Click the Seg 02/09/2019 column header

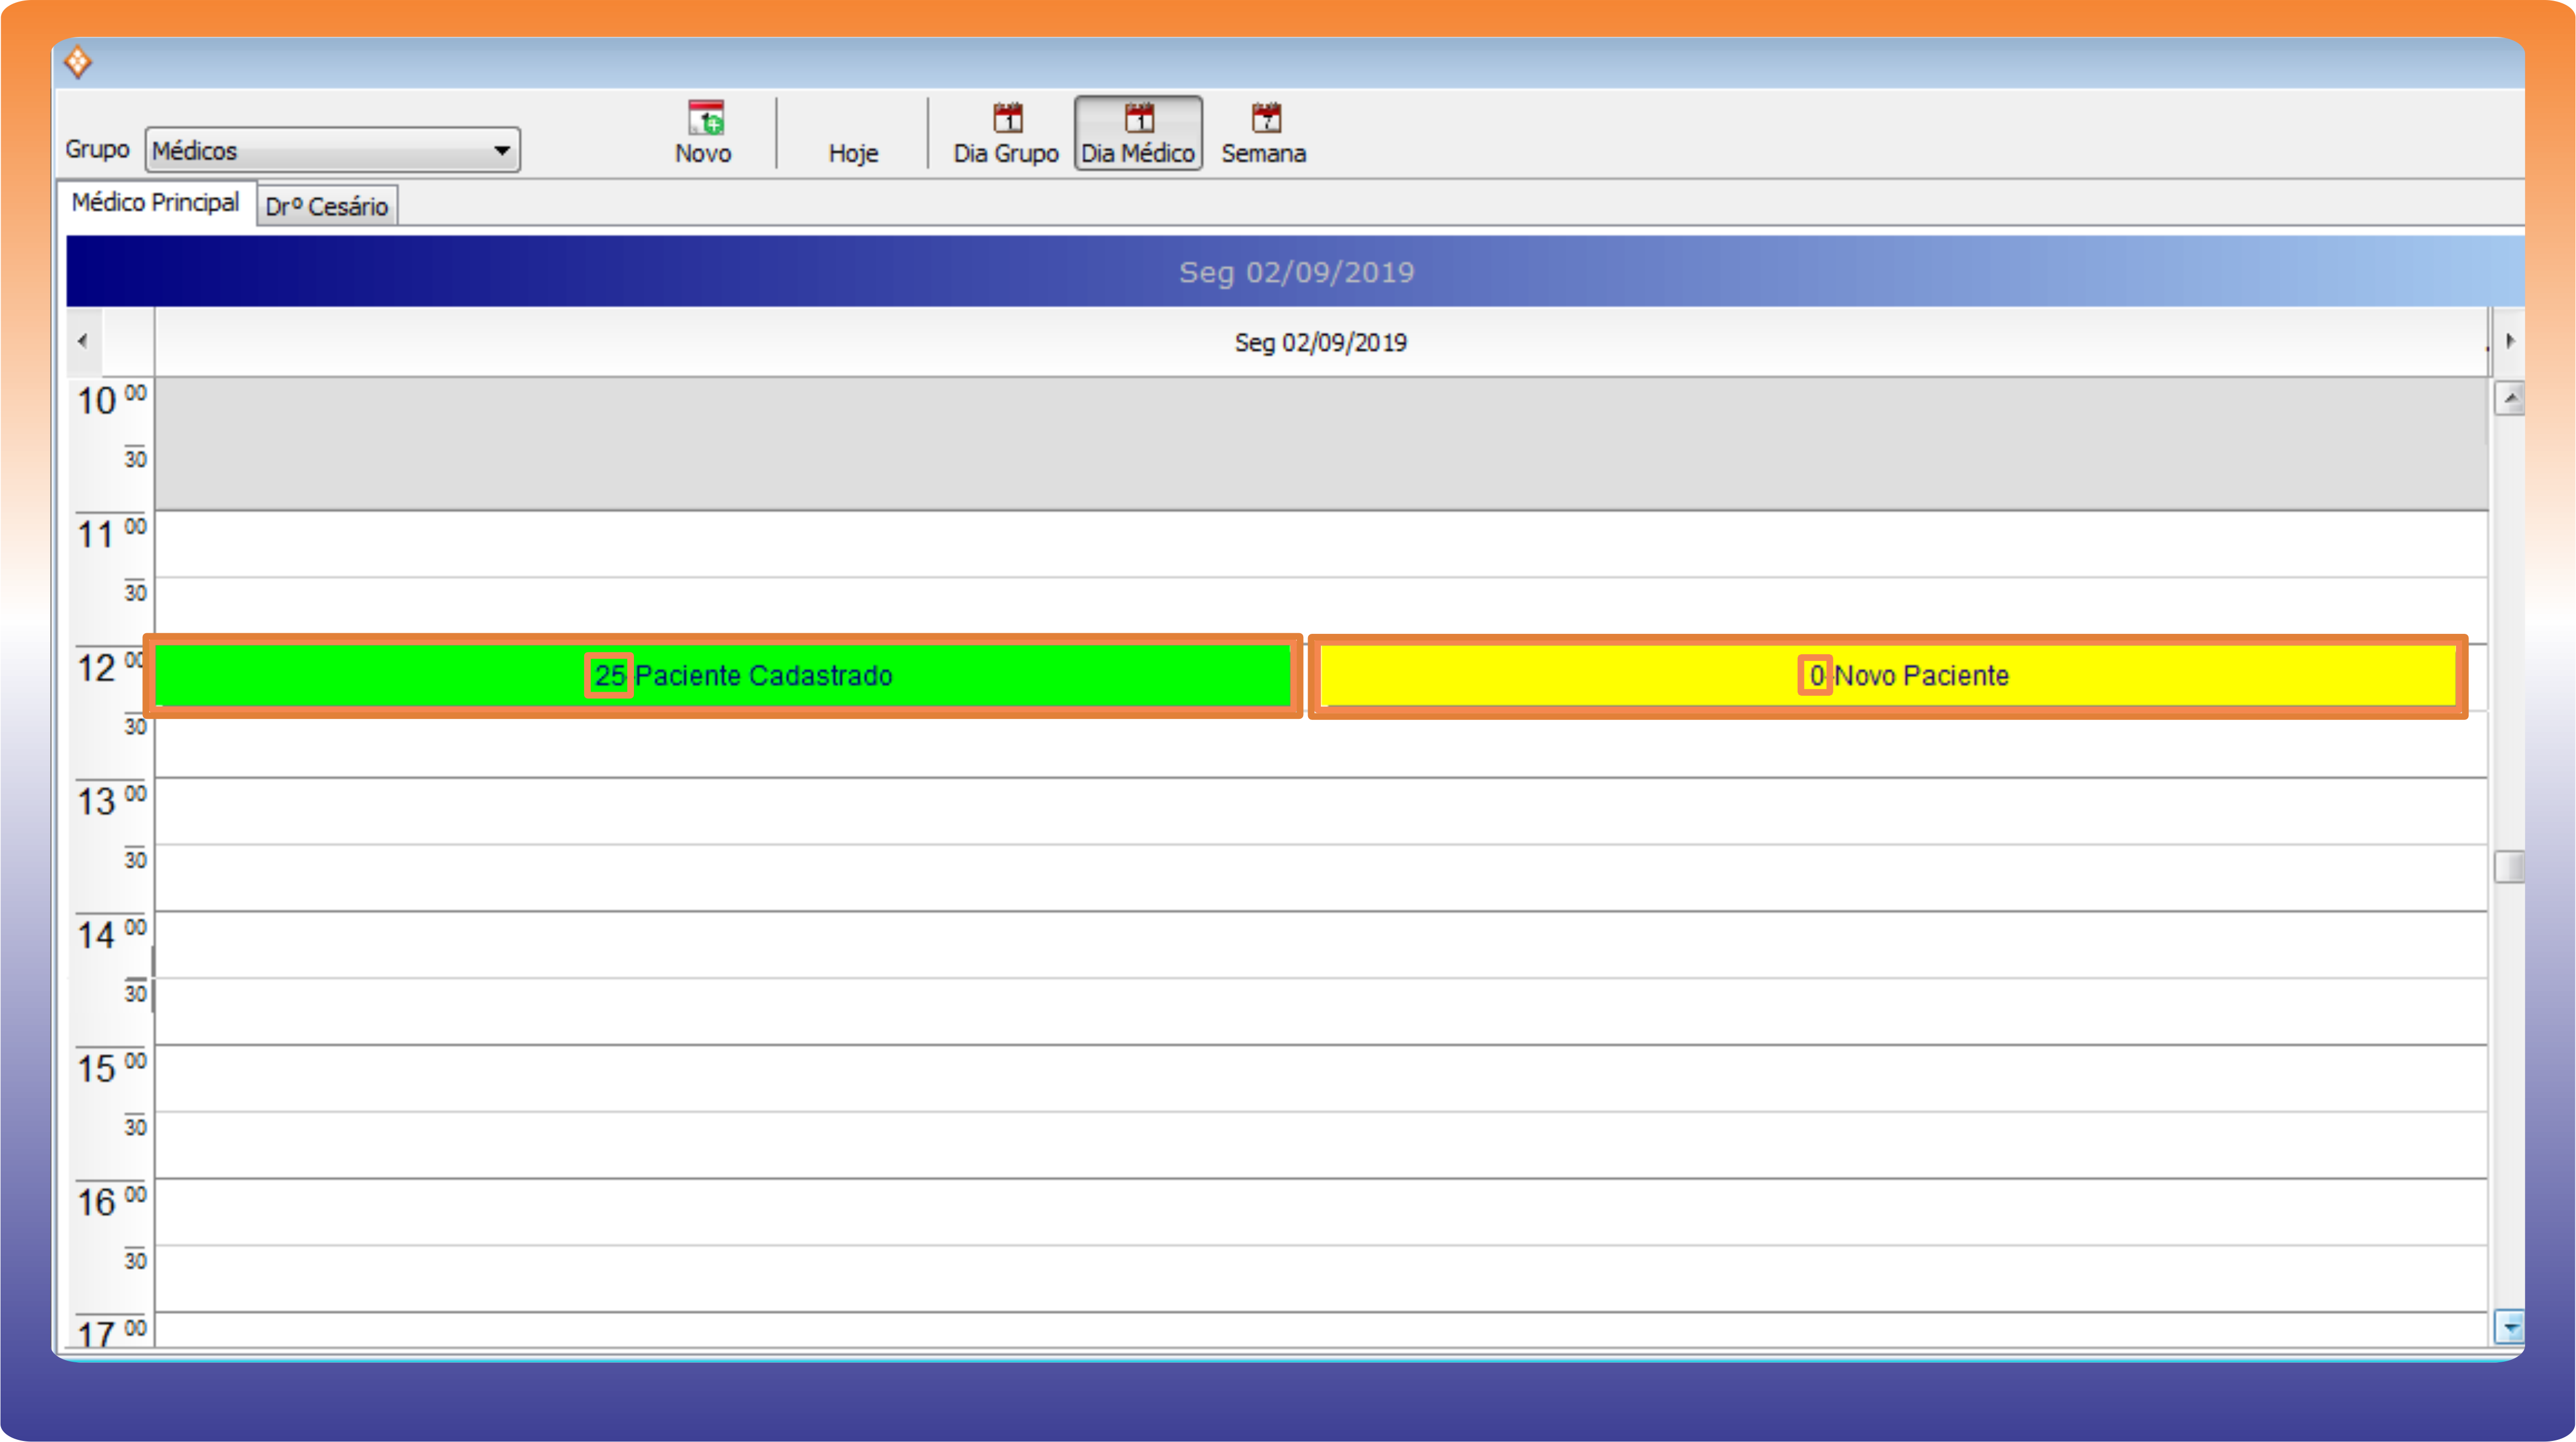1320,343
